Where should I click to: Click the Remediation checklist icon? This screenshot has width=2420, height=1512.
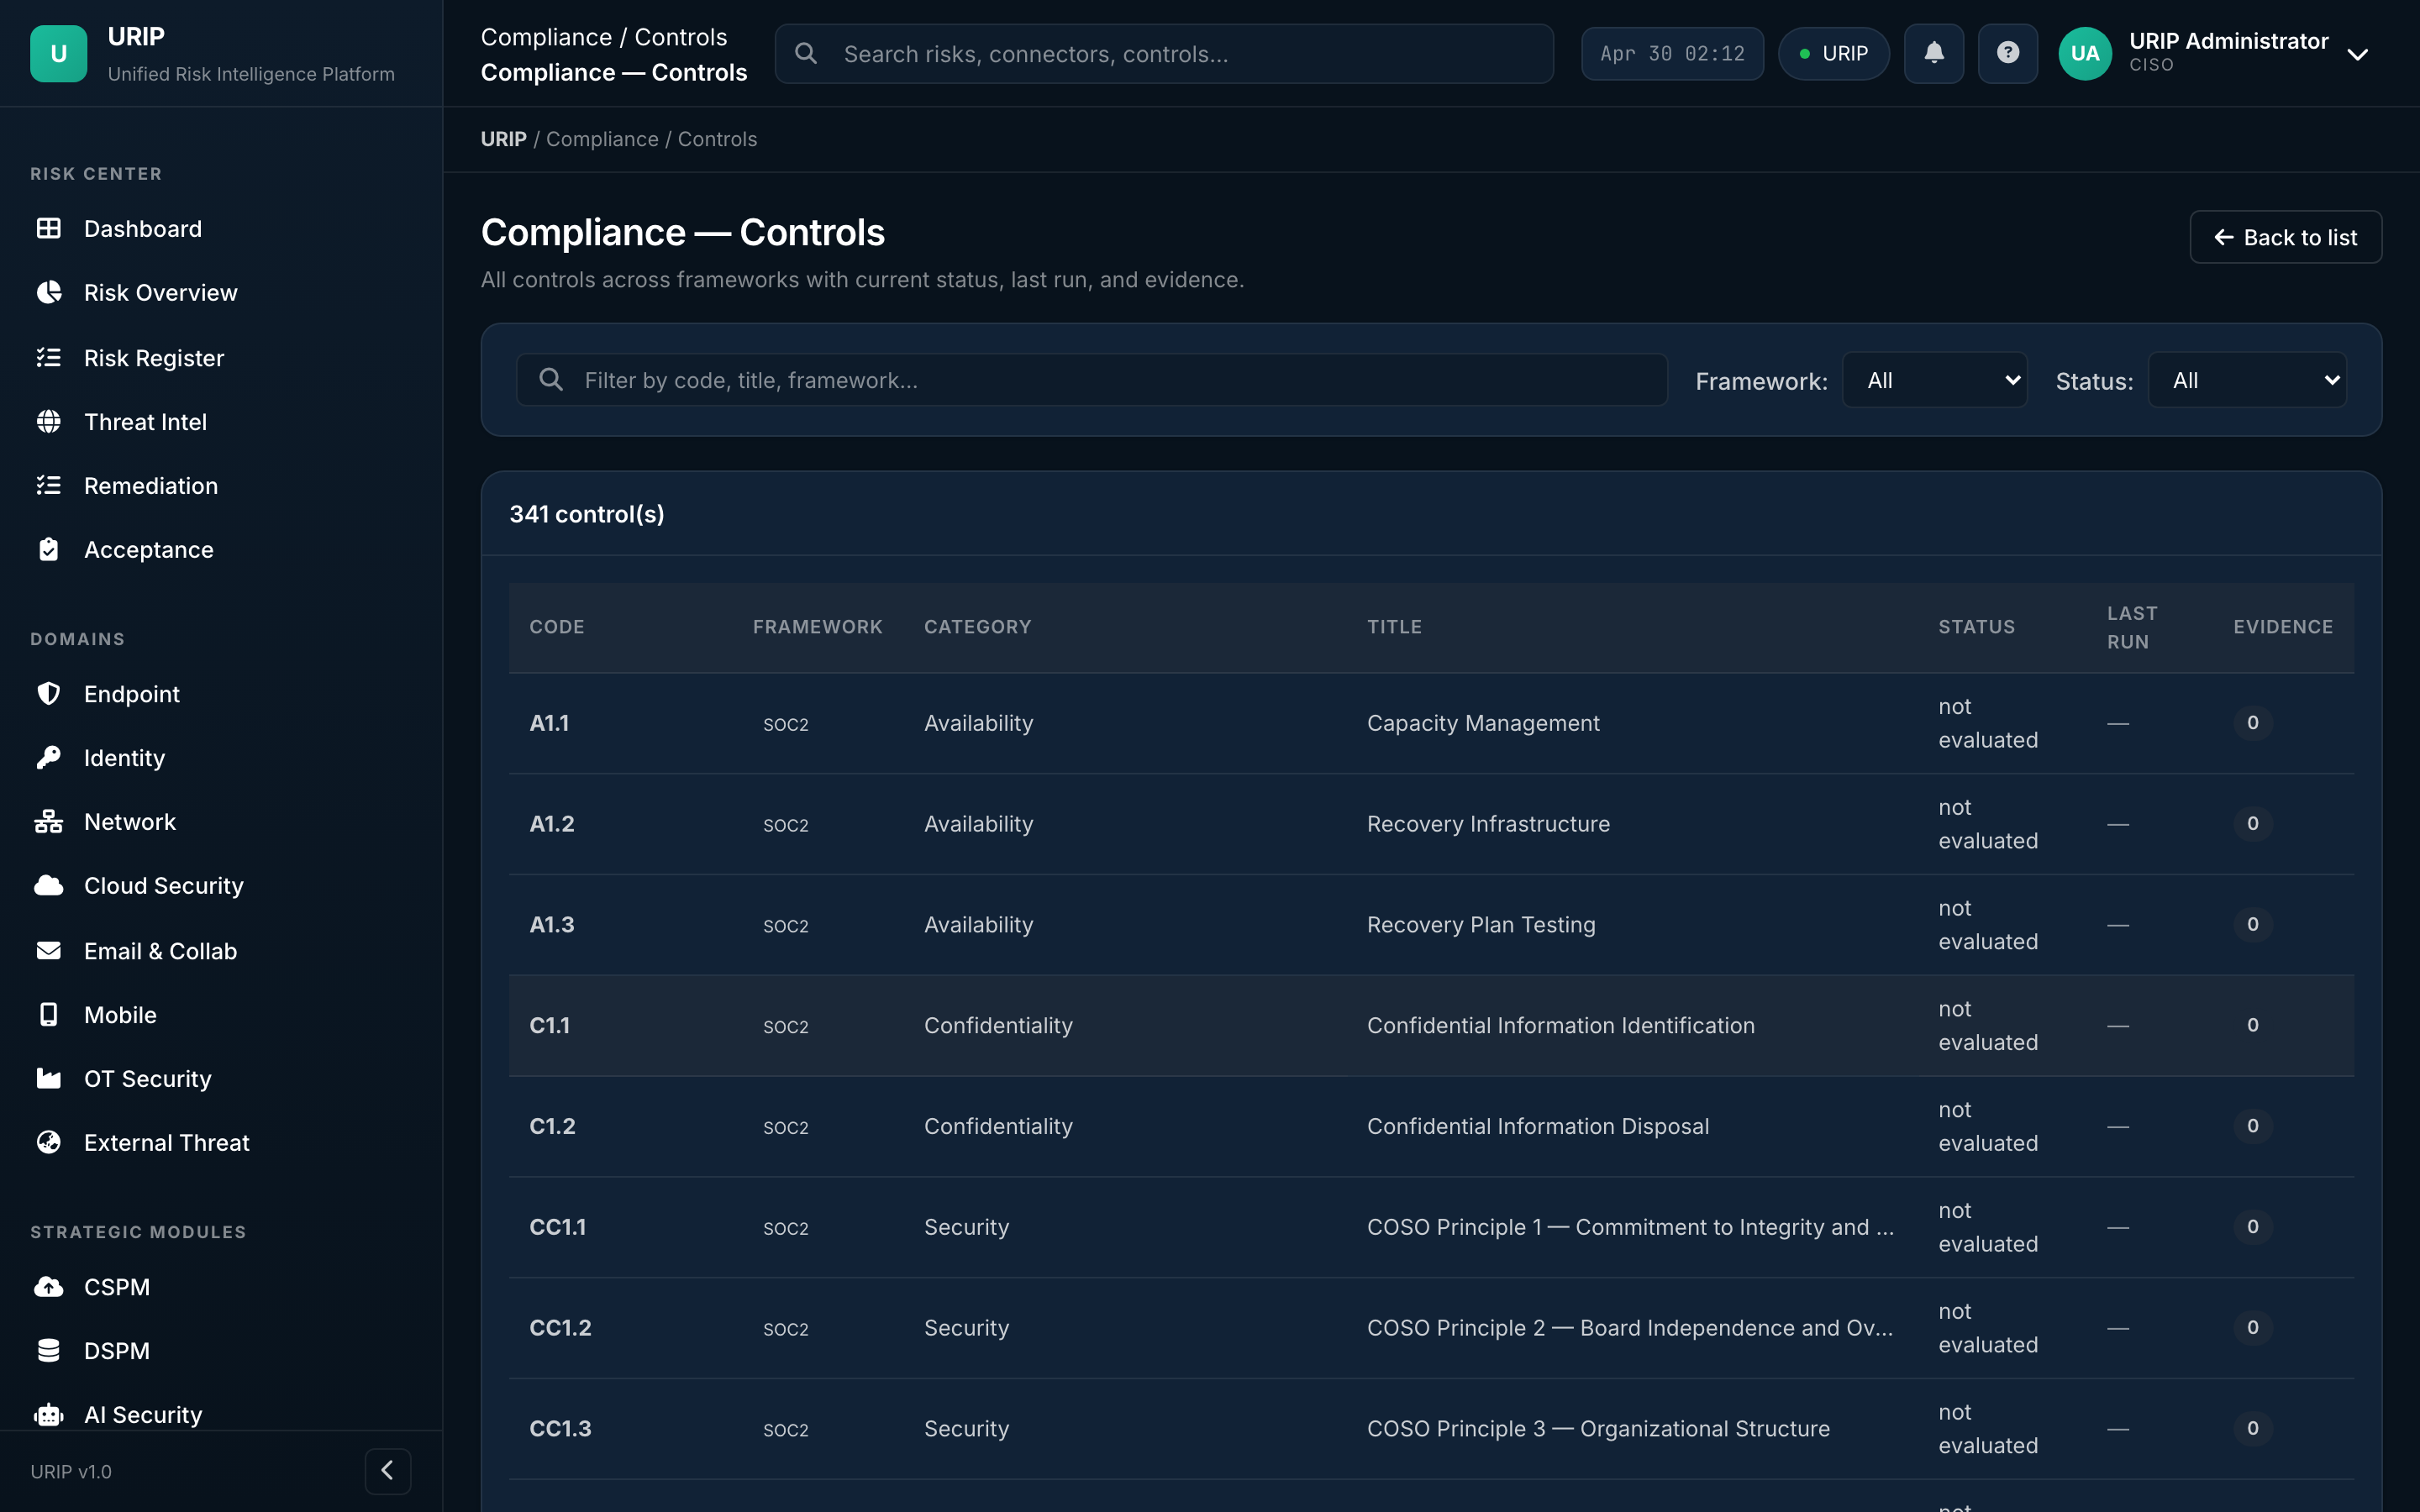pyautogui.click(x=48, y=485)
